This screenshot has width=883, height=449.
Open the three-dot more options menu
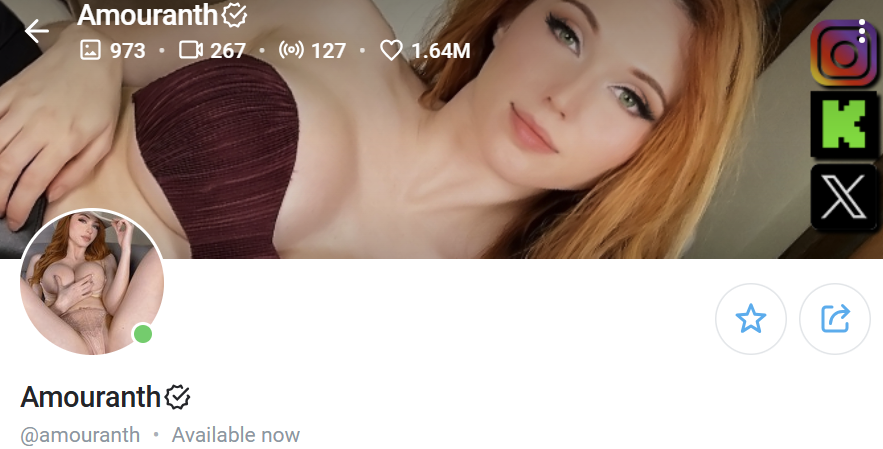(862, 30)
